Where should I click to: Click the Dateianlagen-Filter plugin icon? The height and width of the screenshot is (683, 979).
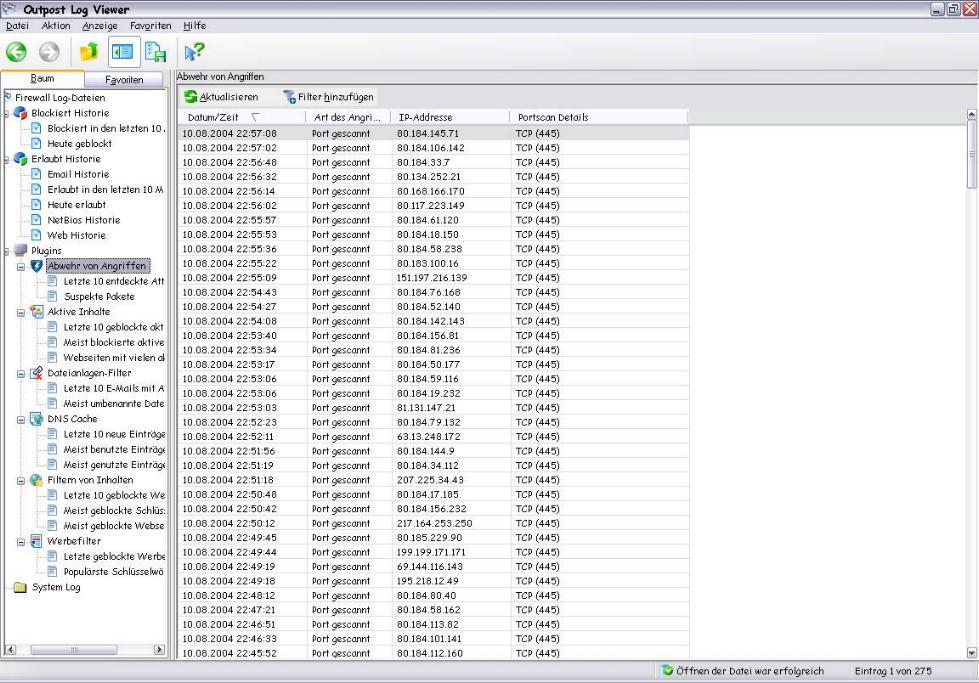pyautogui.click(x=37, y=373)
